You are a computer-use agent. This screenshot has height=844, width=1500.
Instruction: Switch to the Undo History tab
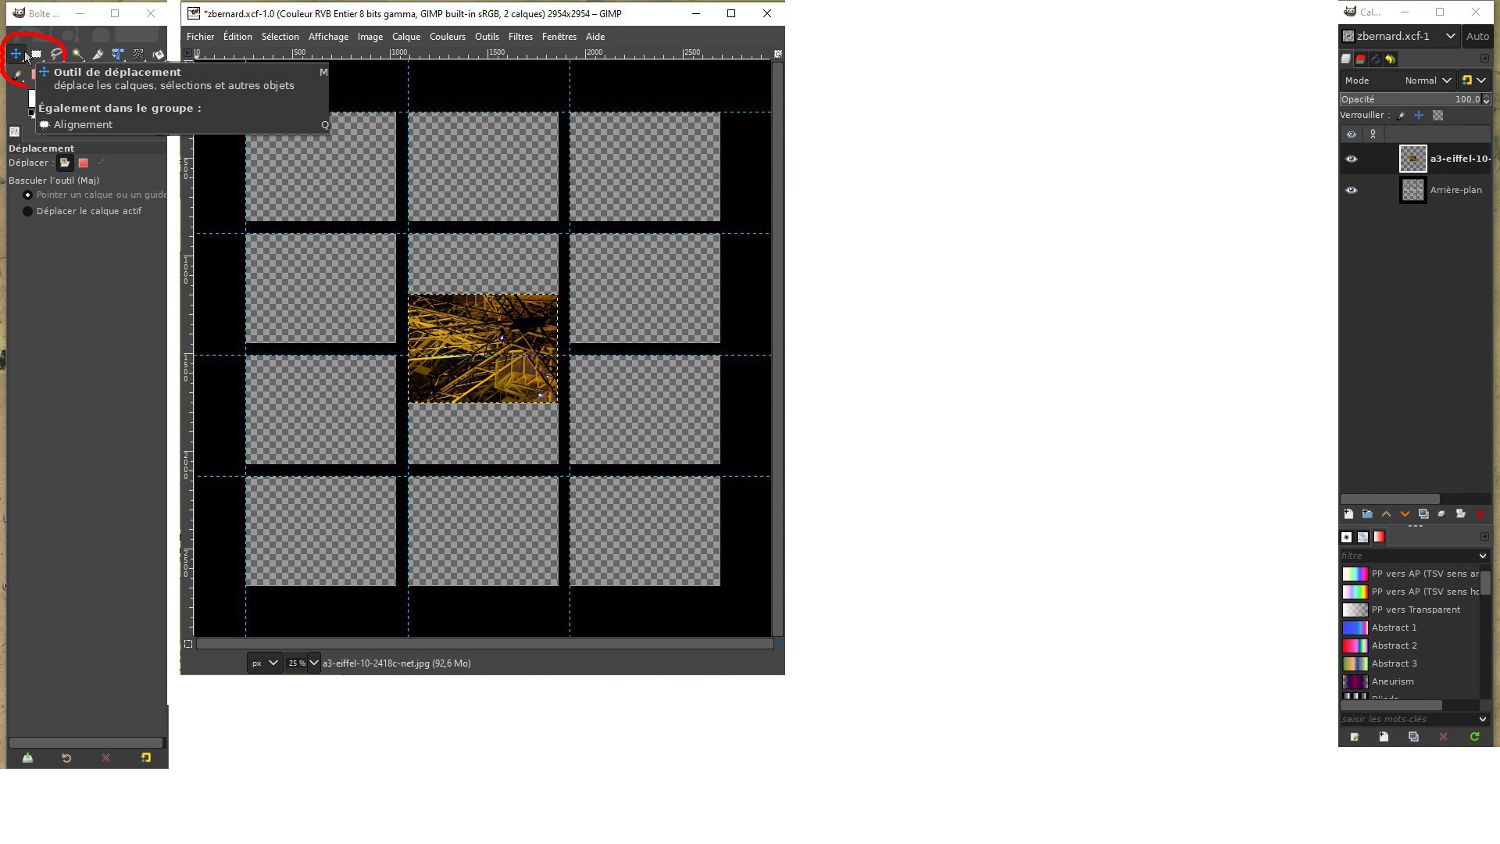click(1390, 59)
